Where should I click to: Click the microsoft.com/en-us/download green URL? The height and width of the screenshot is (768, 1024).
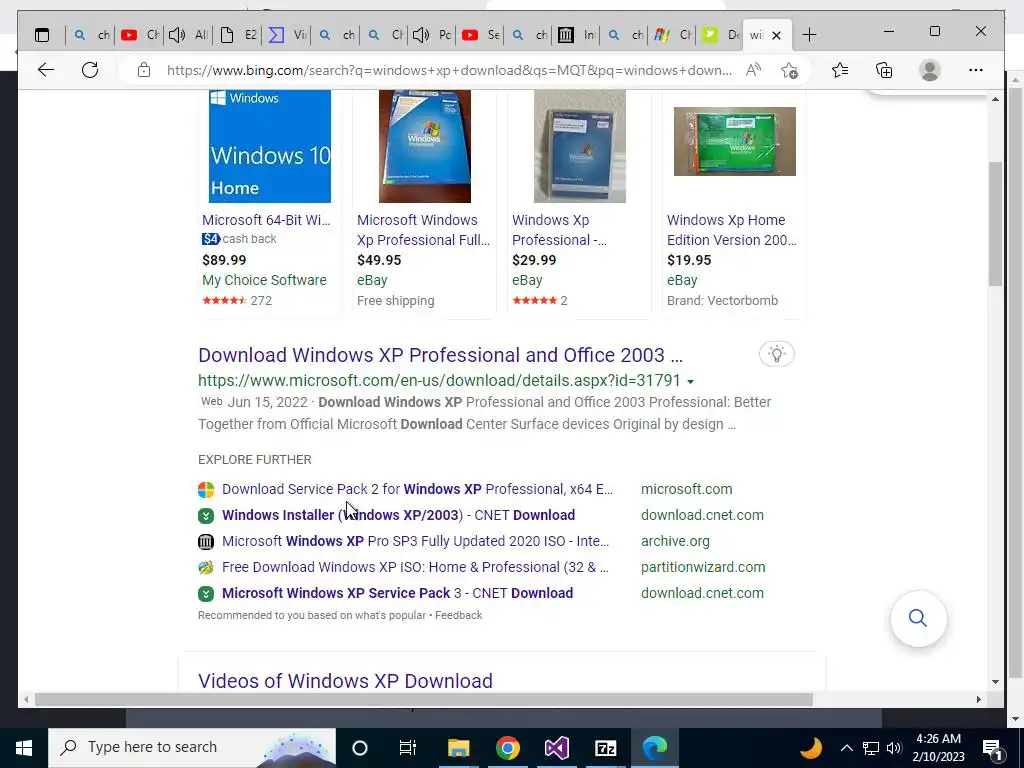coord(439,381)
